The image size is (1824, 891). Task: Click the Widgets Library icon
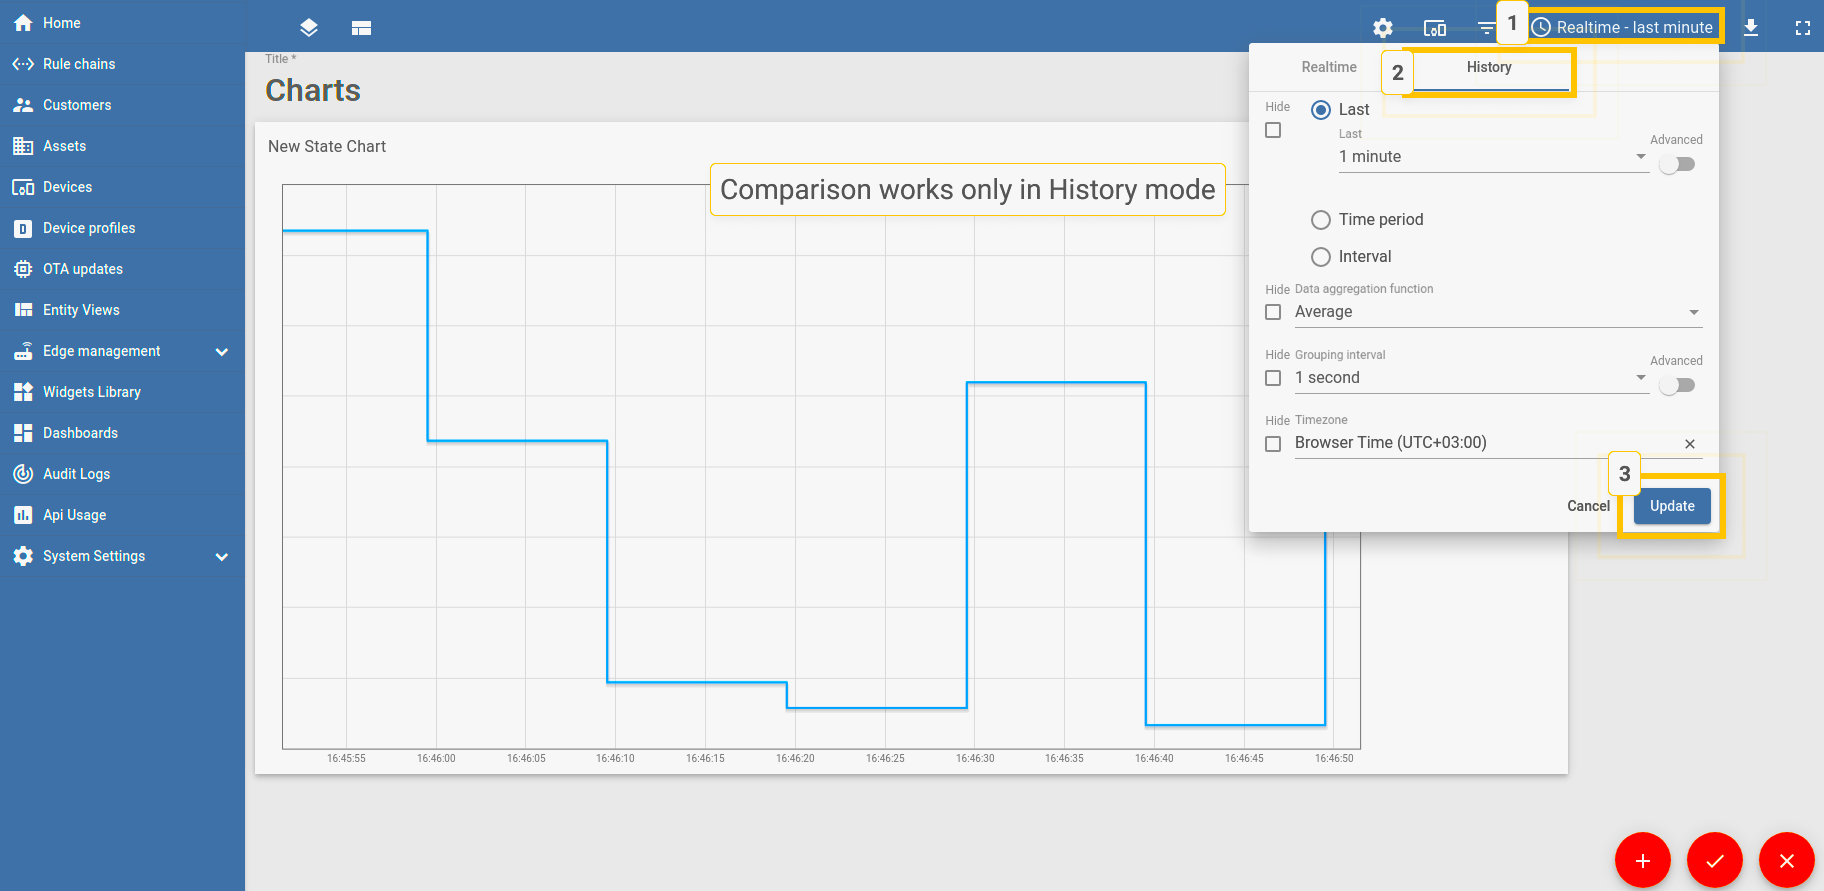[23, 392]
